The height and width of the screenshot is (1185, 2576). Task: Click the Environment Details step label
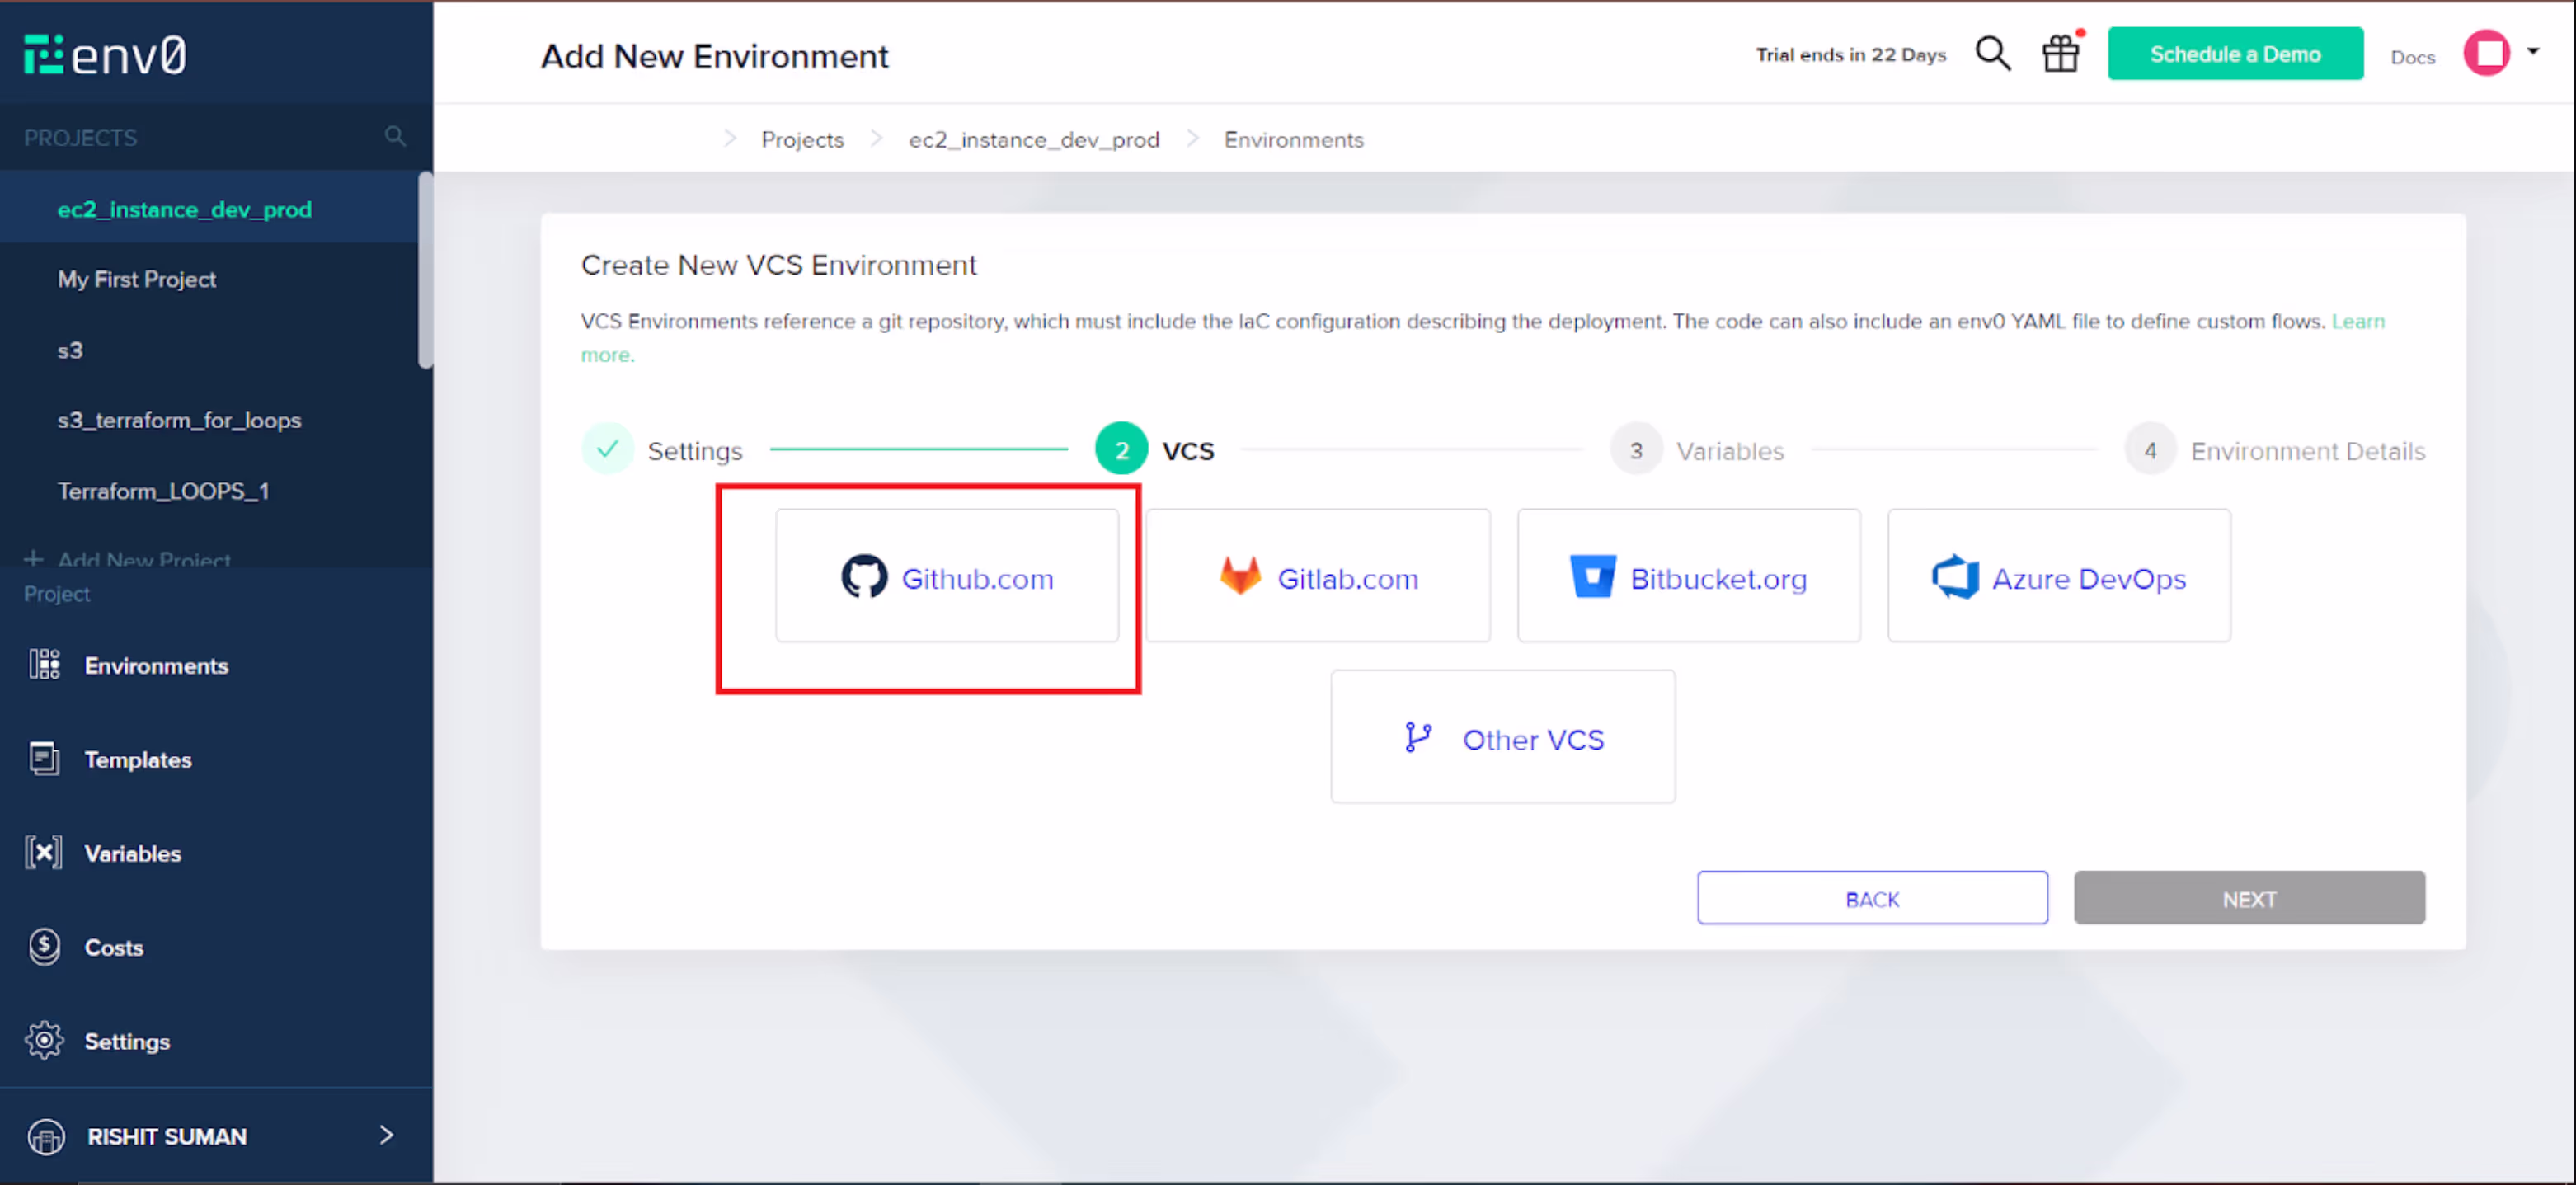(x=2308, y=451)
